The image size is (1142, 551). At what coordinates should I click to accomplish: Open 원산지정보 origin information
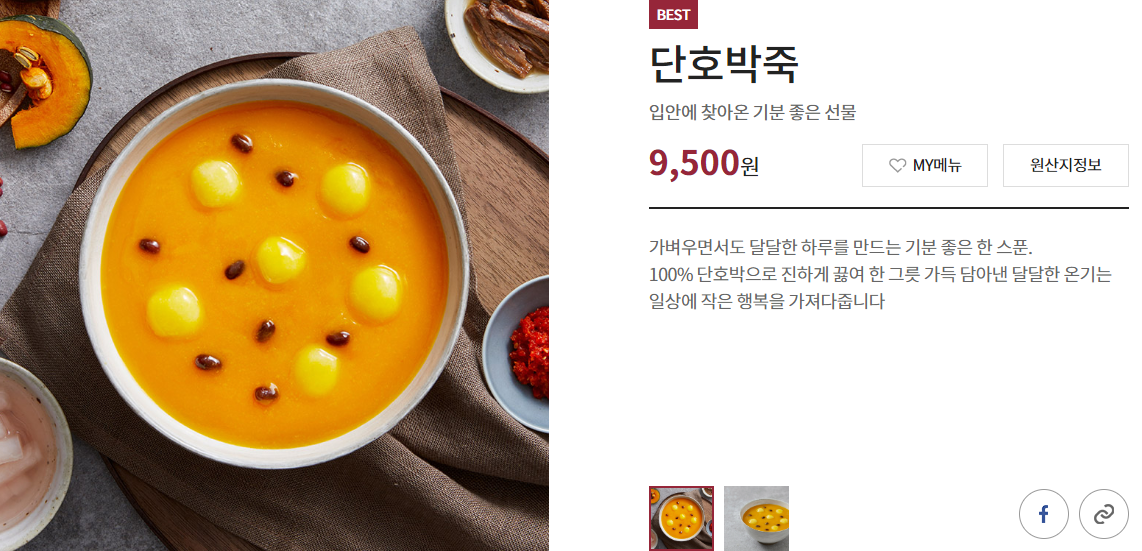pos(1066,165)
